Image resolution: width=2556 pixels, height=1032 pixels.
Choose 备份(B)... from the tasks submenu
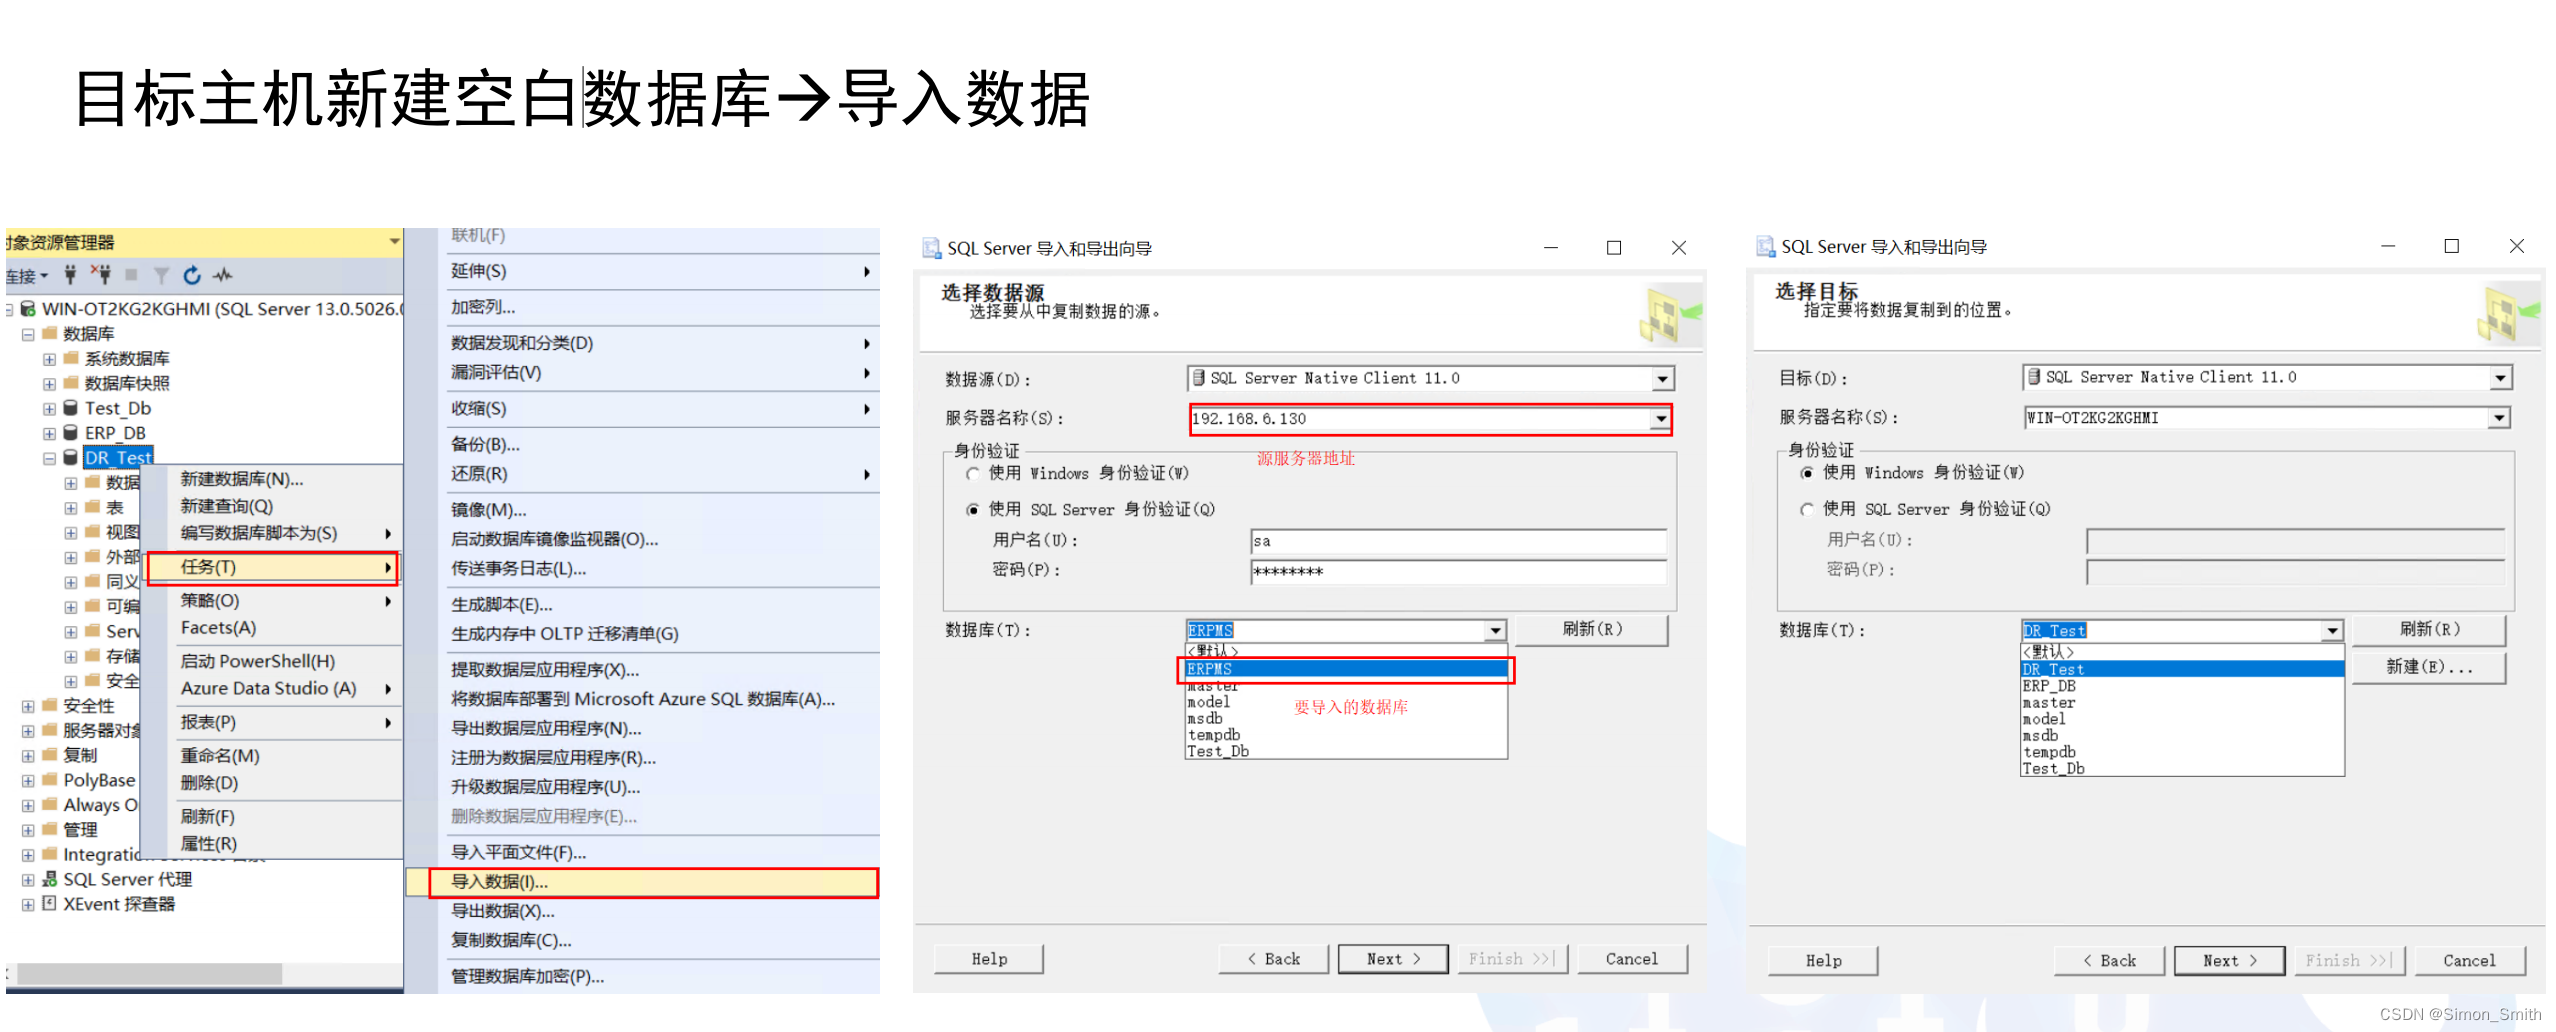(653, 444)
